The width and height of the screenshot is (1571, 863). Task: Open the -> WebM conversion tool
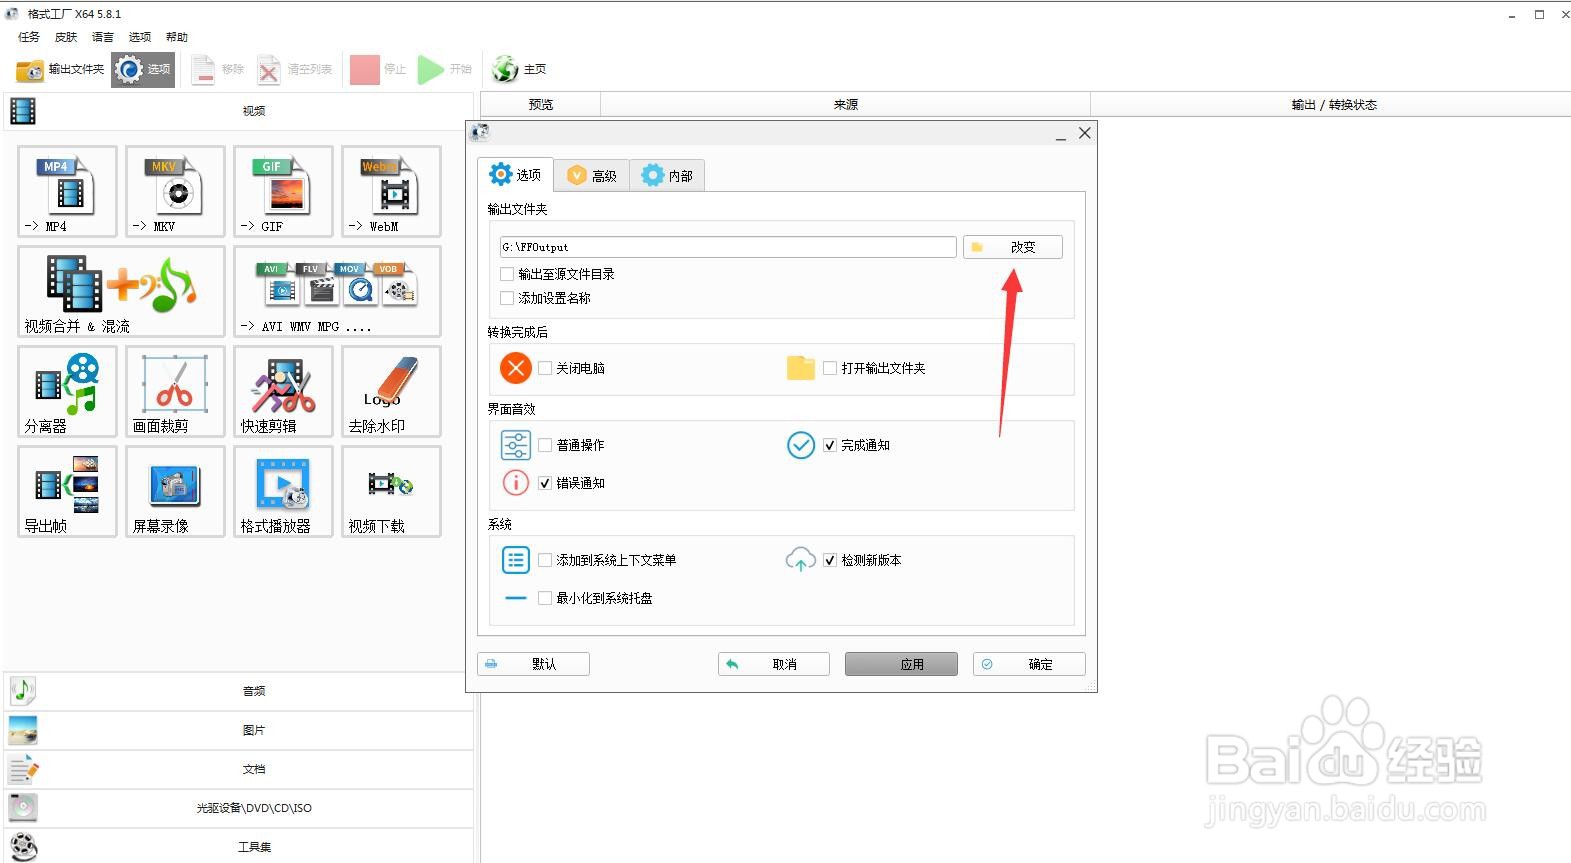pos(391,191)
